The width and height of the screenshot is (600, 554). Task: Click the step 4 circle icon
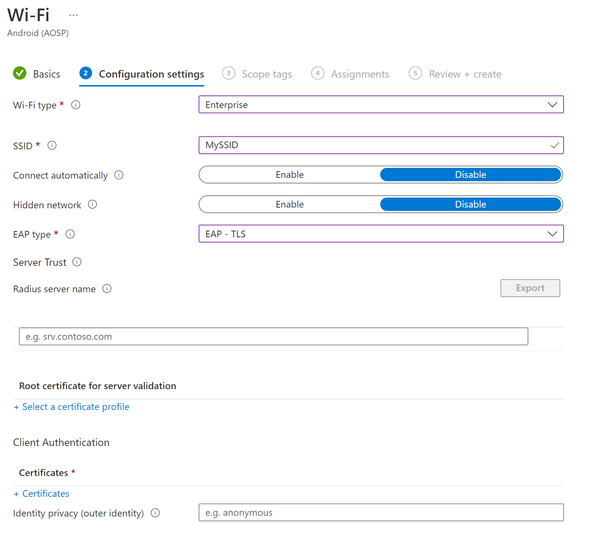(318, 73)
